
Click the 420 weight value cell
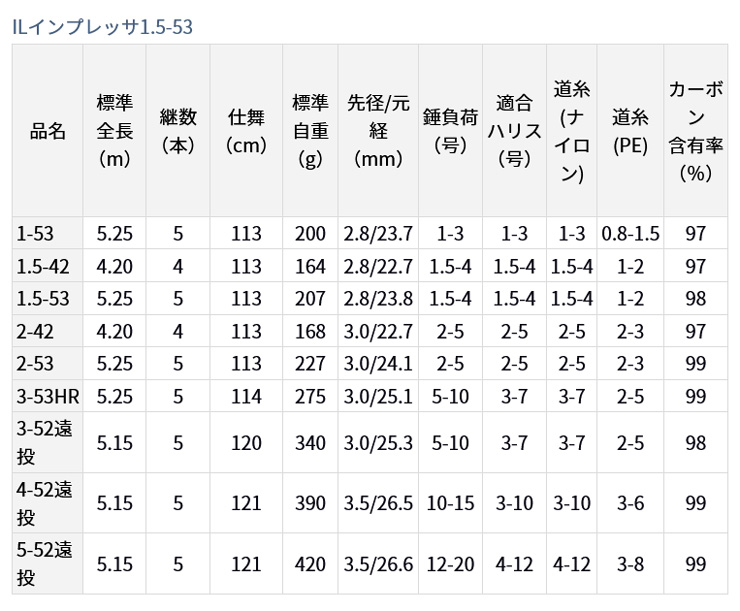click(310, 564)
